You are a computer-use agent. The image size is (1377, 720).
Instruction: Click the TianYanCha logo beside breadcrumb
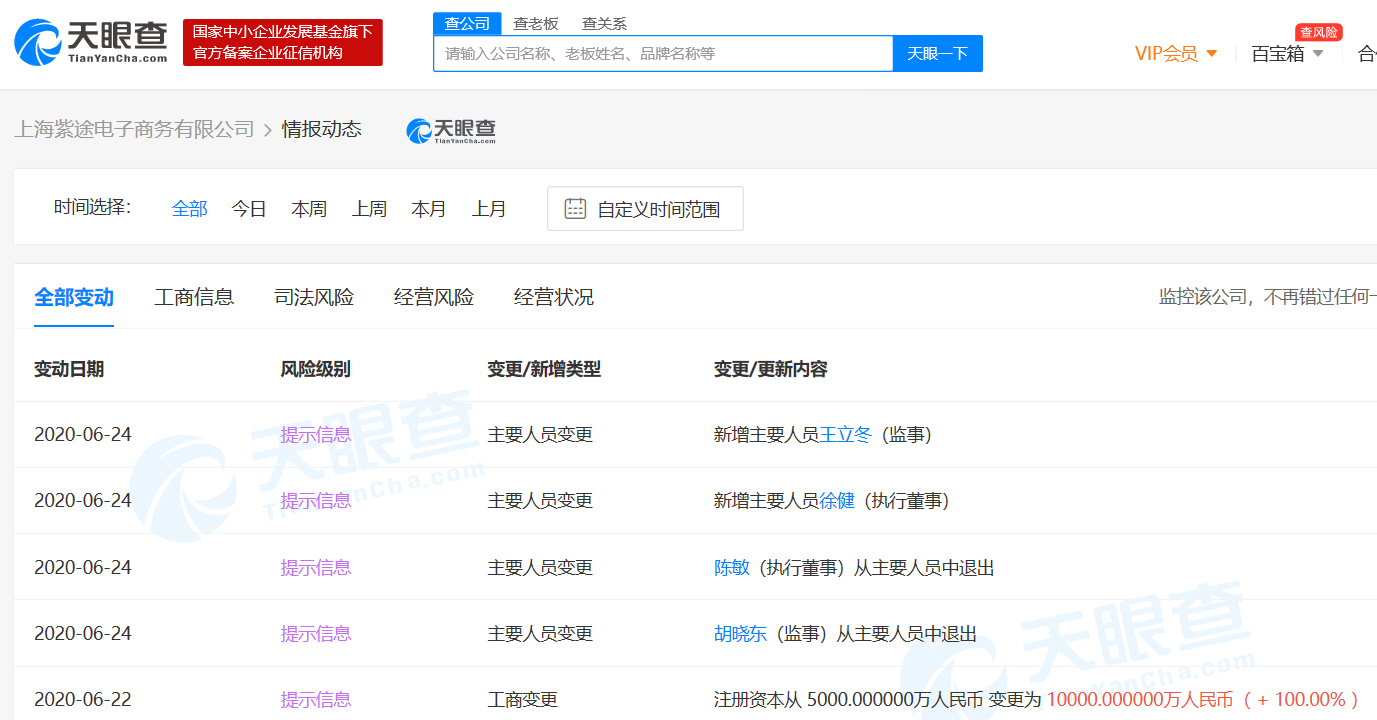pyautogui.click(x=451, y=130)
